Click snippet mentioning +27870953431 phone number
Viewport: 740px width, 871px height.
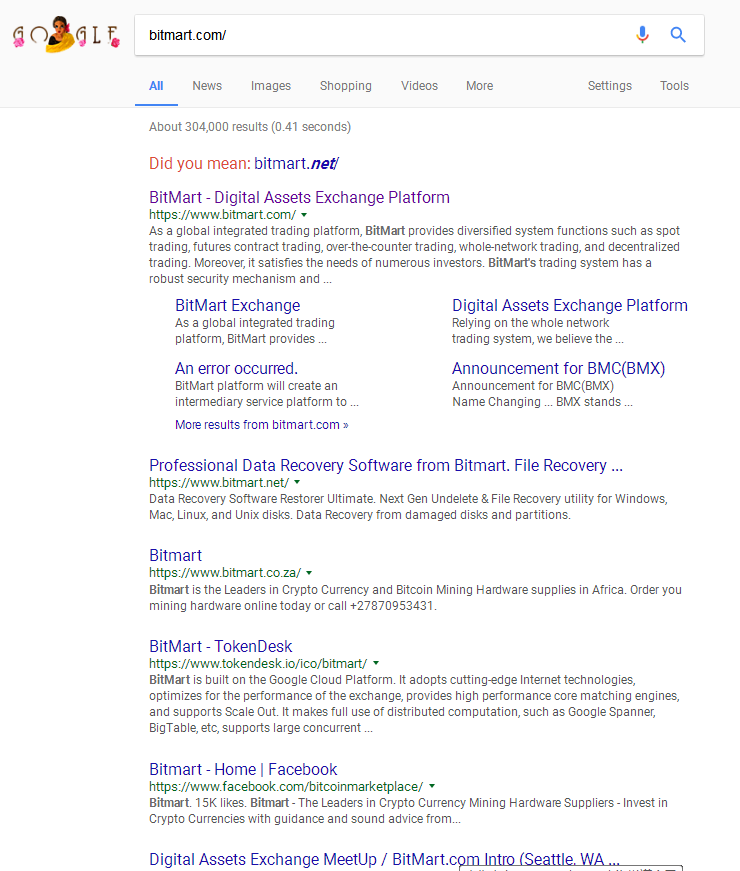[x=415, y=598]
